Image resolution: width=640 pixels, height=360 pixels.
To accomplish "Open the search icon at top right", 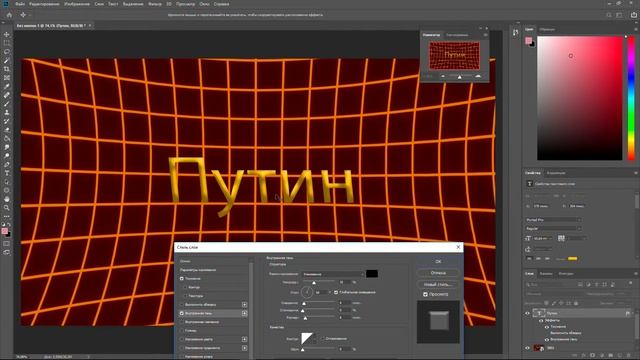I will [609, 15].
